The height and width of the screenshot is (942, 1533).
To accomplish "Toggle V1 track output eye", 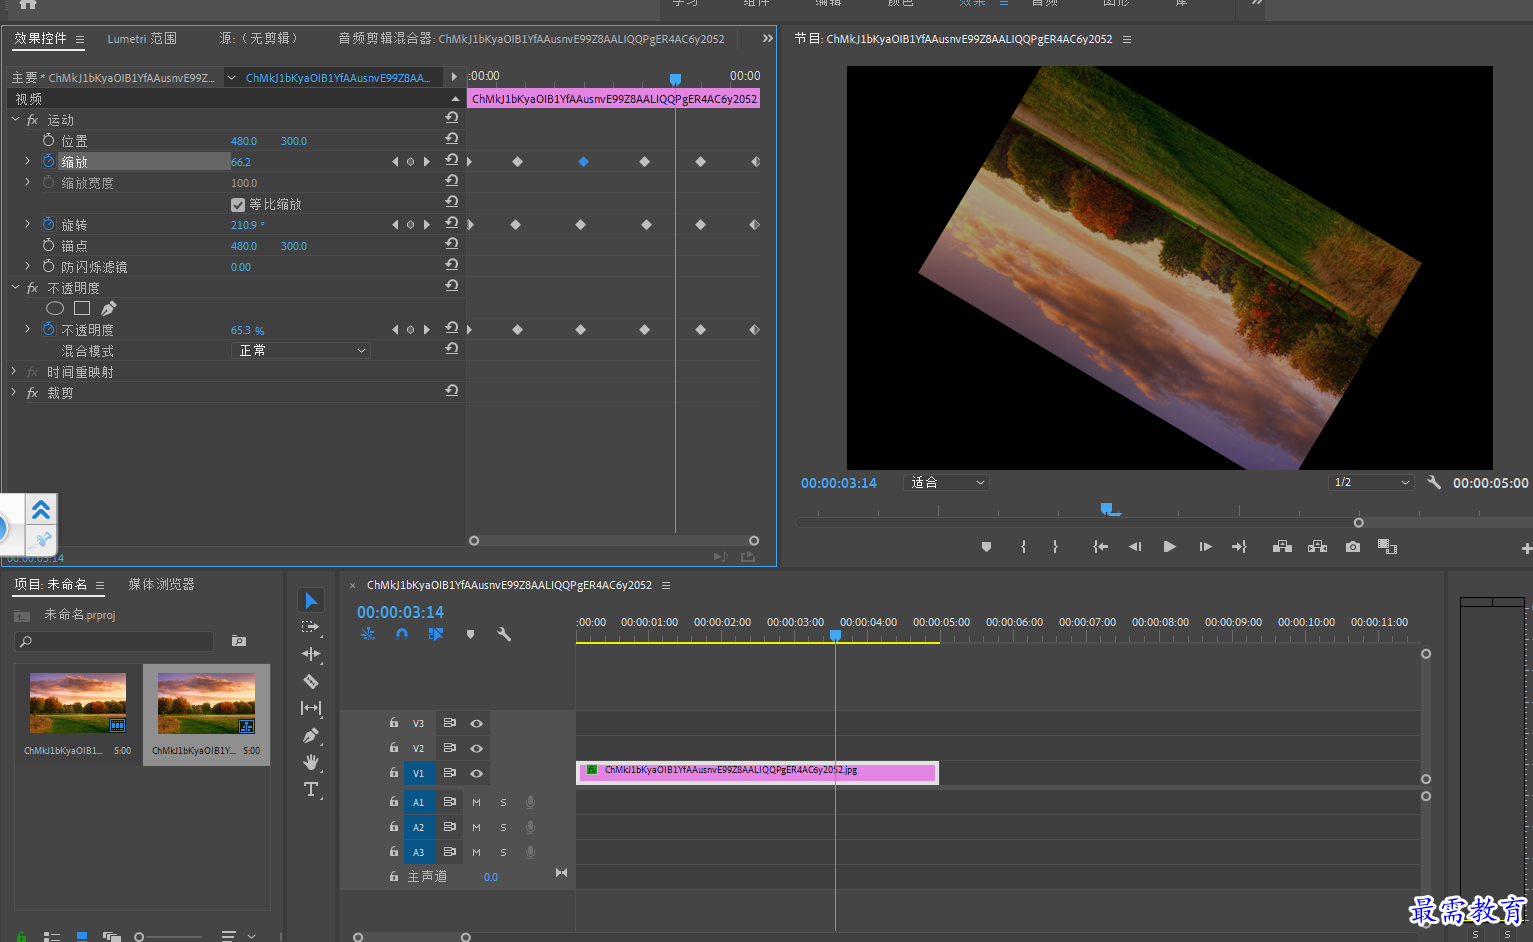I will (476, 773).
